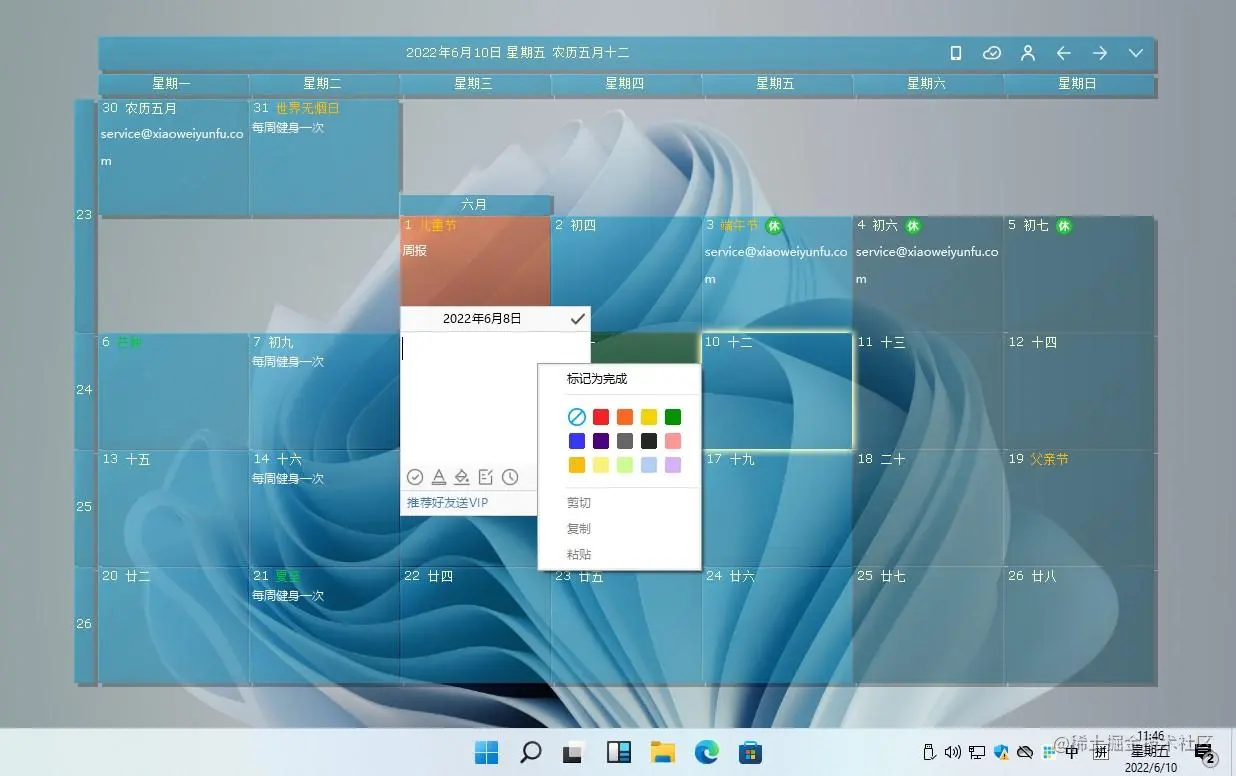This screenshot has width=1236, height=776.
Task: Pick the light yellow color swatch
Action: (x=601, y=465)
